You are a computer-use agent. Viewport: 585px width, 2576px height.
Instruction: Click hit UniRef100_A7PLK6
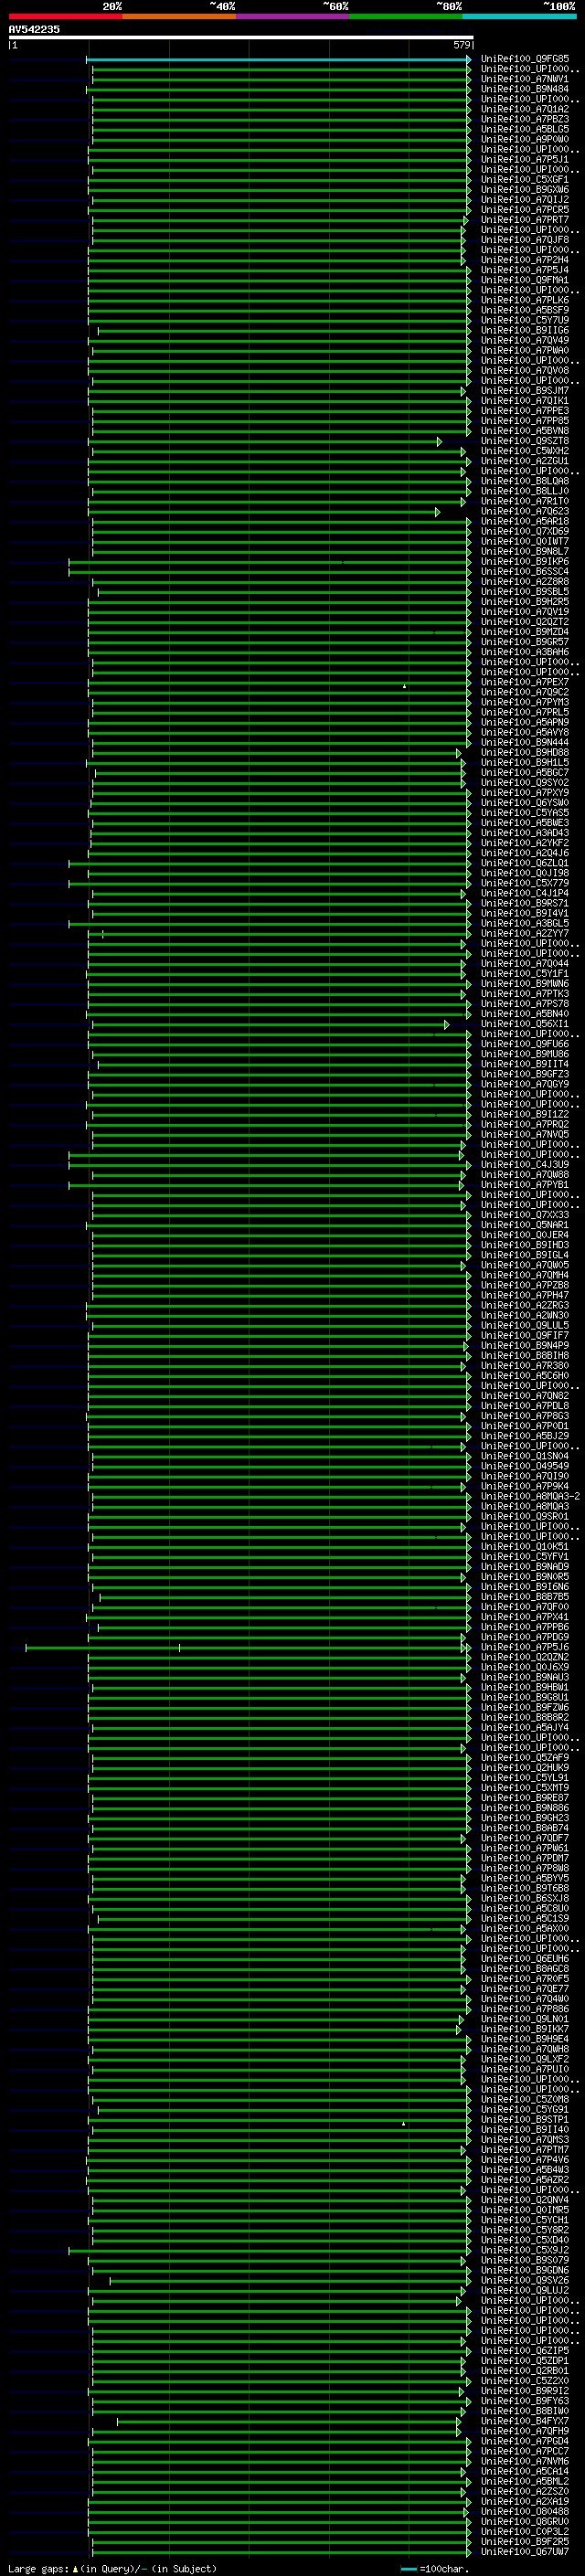[x=525, y=300]
